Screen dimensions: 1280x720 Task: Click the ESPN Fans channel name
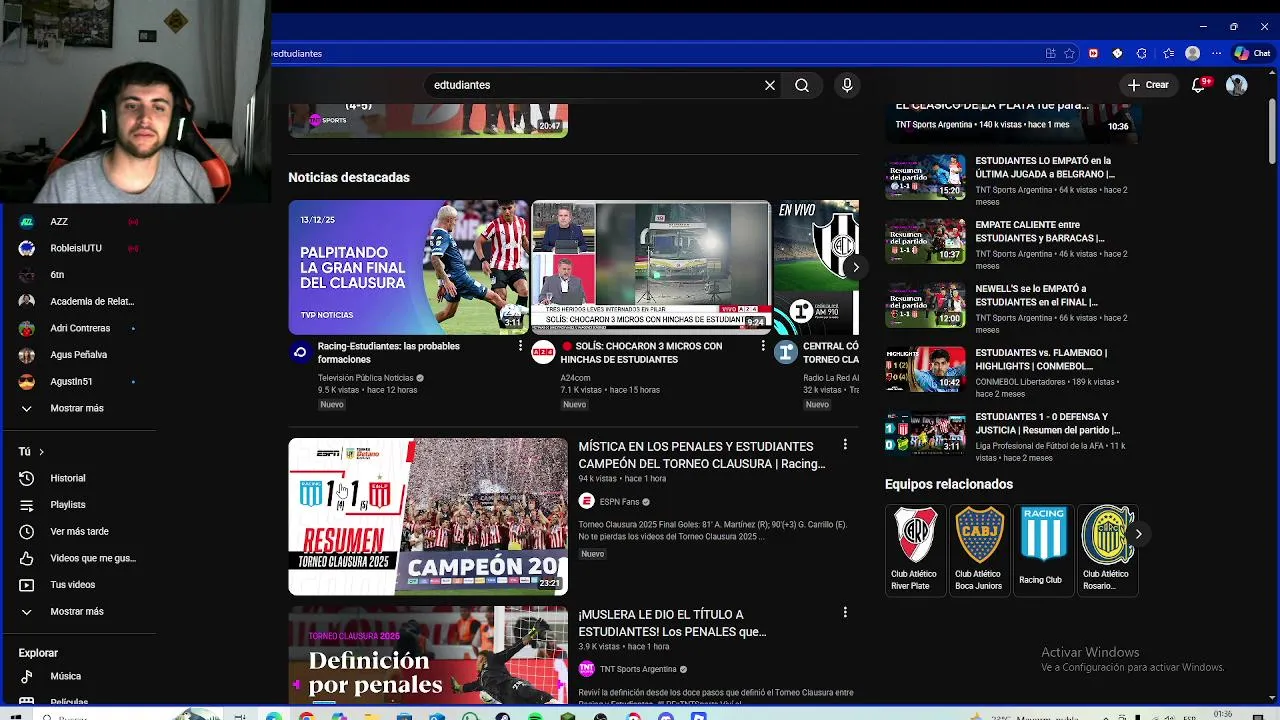point(619,502)
